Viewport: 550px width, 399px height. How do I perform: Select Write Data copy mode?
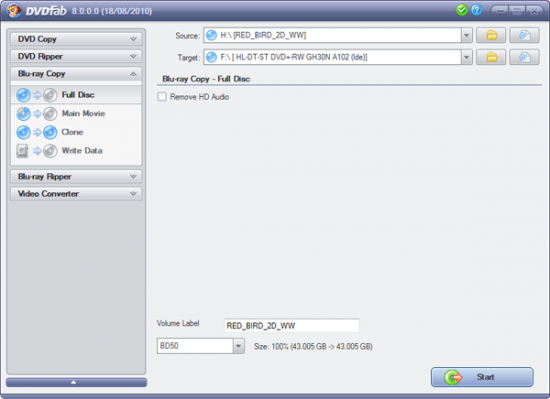(x=76, y=151)
